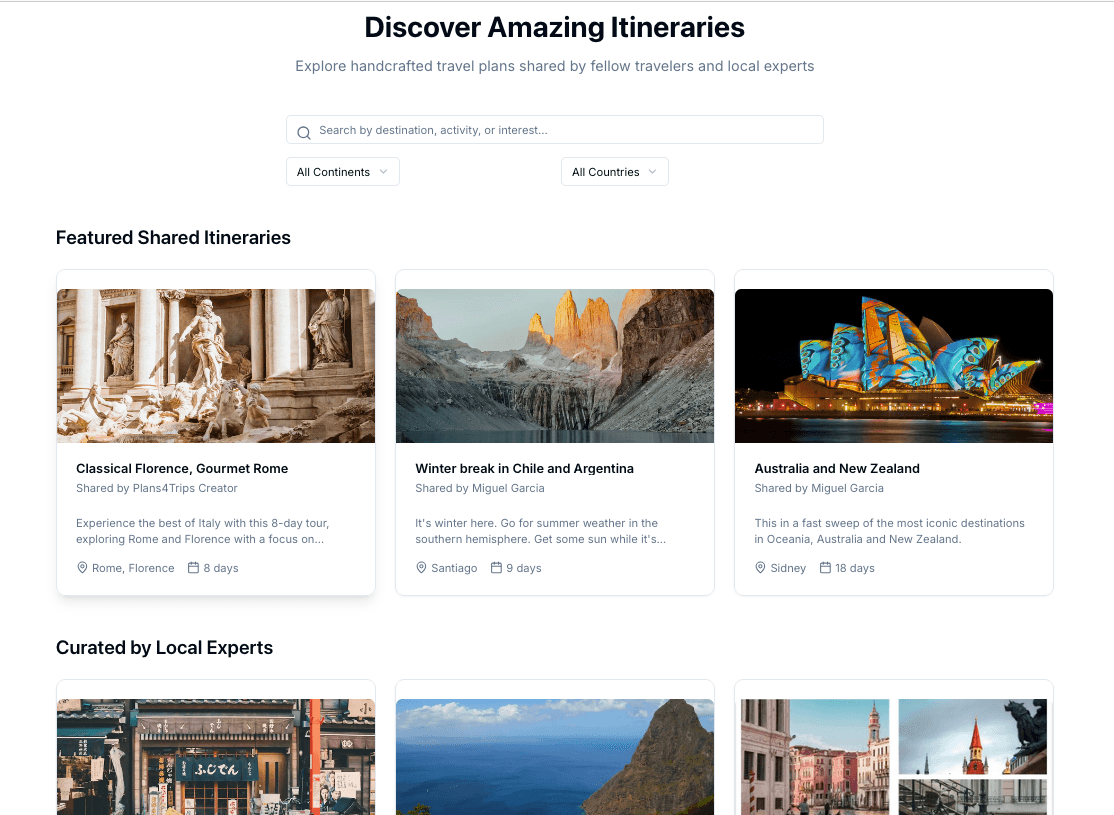Open the All Countries dropdown
The height and width of the screenshot is (815, 1114).
click(x=614, y=171)
